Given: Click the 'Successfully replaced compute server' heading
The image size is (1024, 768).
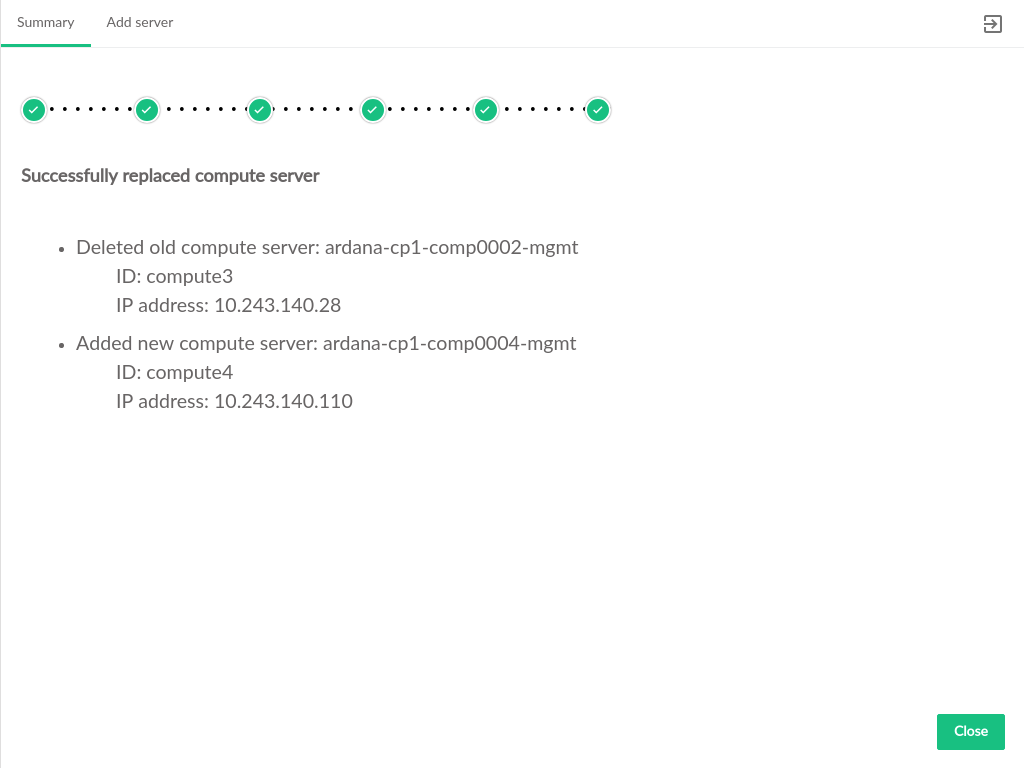Looking at the screenshot, I should (170, 176).
